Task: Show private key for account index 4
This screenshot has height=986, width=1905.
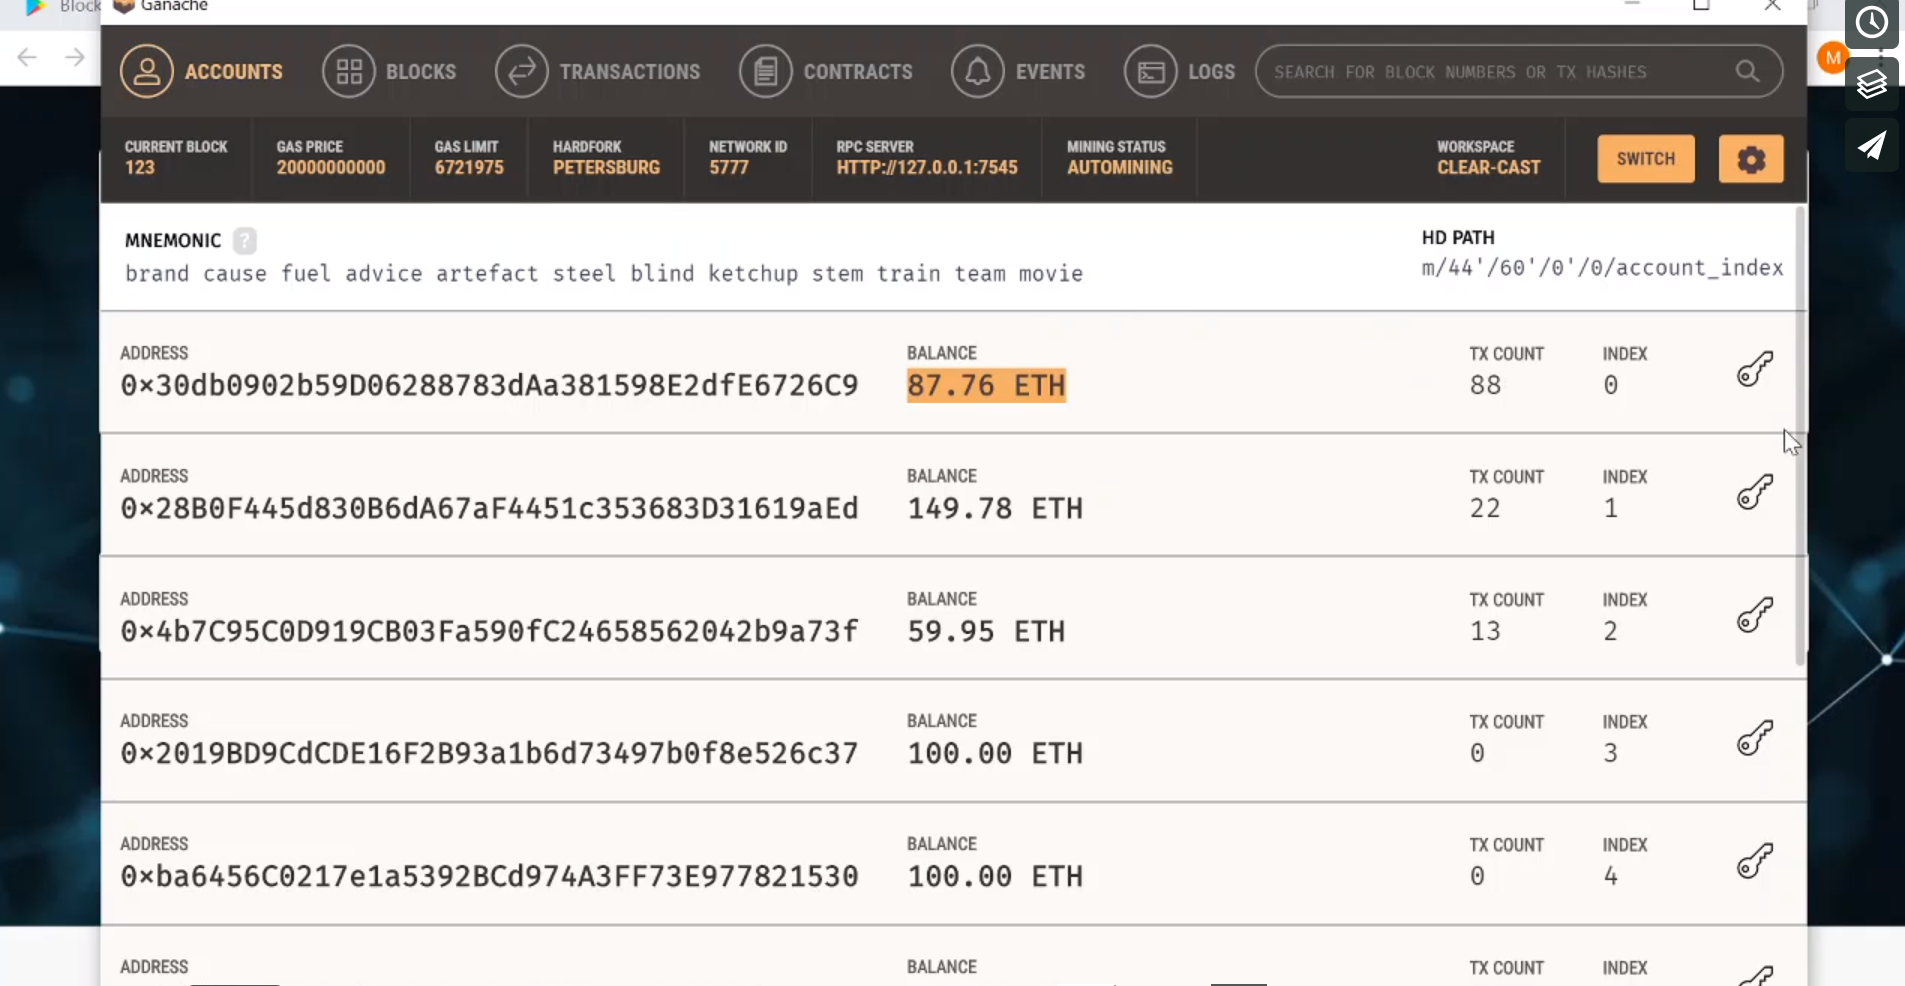Action: 1755,861
